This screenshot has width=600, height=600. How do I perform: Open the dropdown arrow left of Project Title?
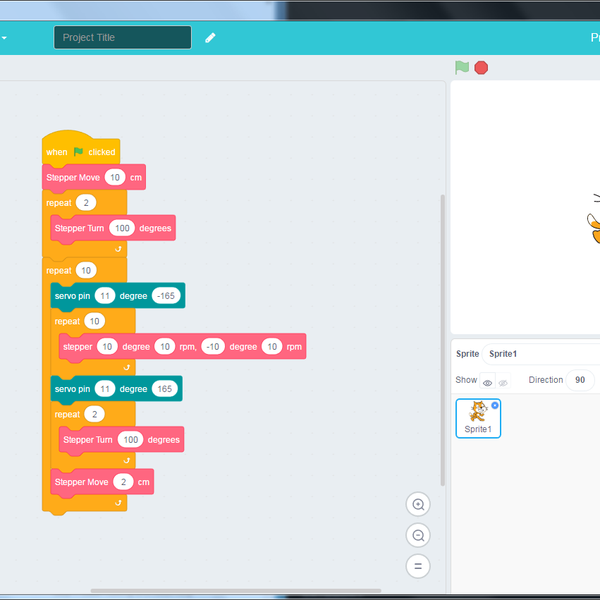coord(3,38)
